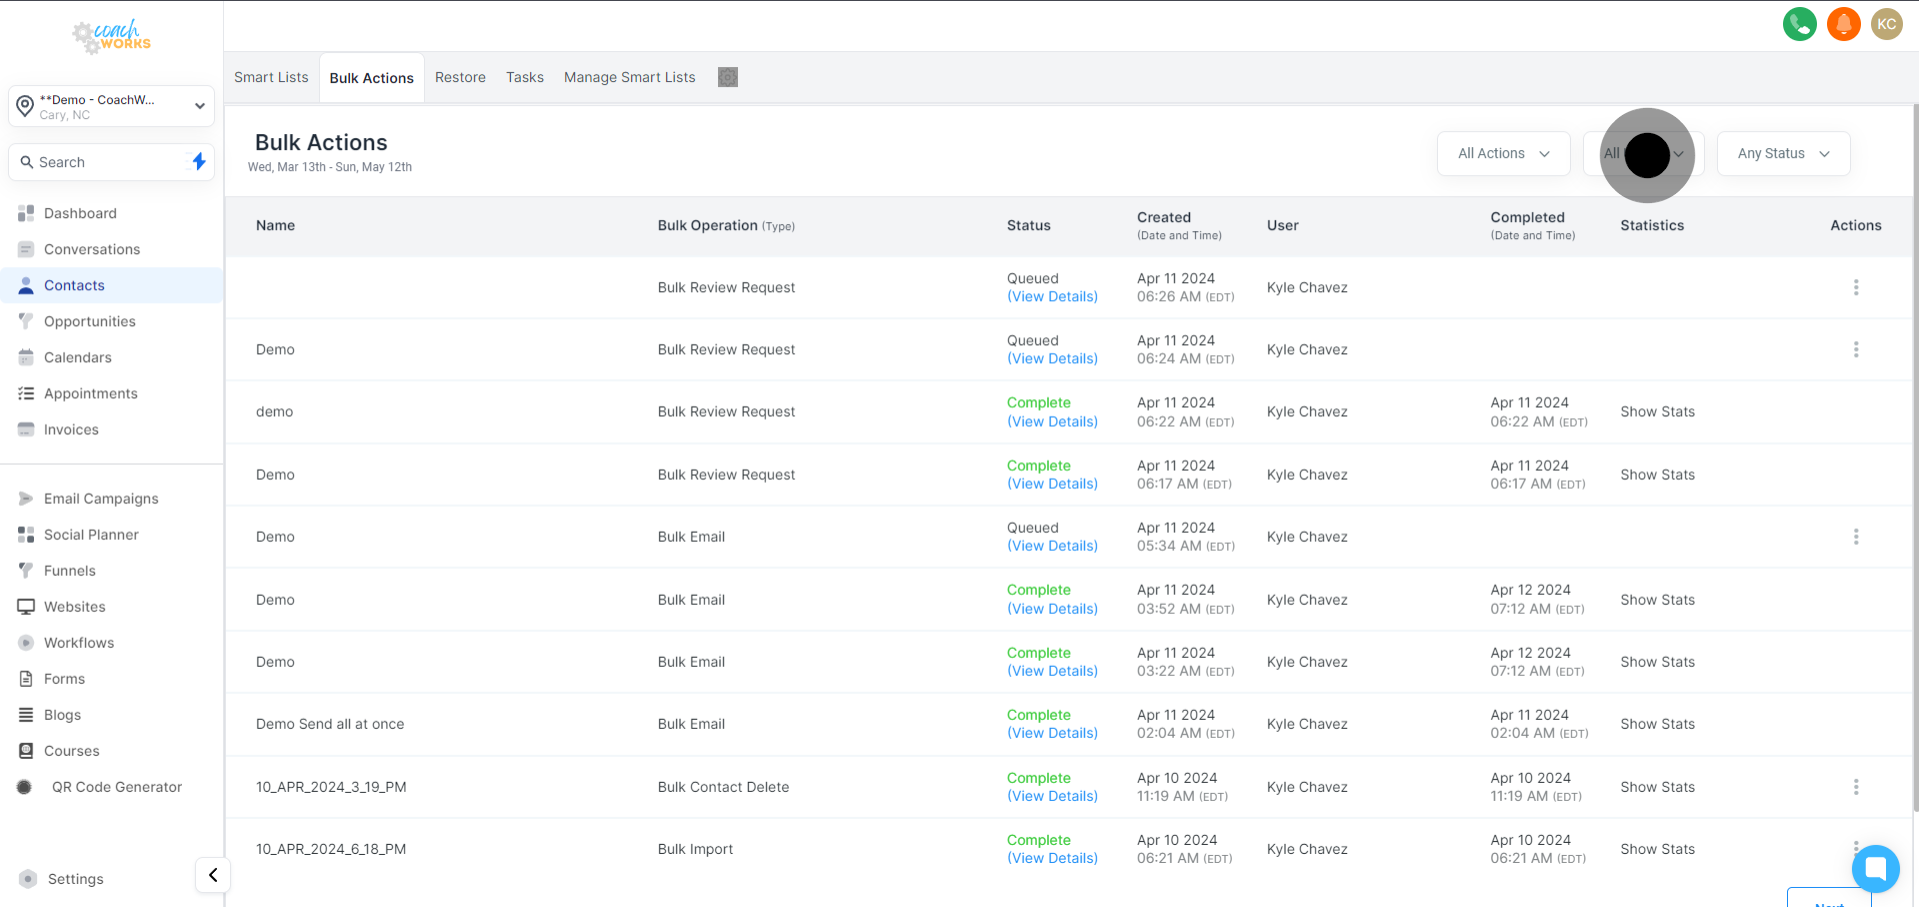Click the lightning bolt quick actions icon

(199, 161)
